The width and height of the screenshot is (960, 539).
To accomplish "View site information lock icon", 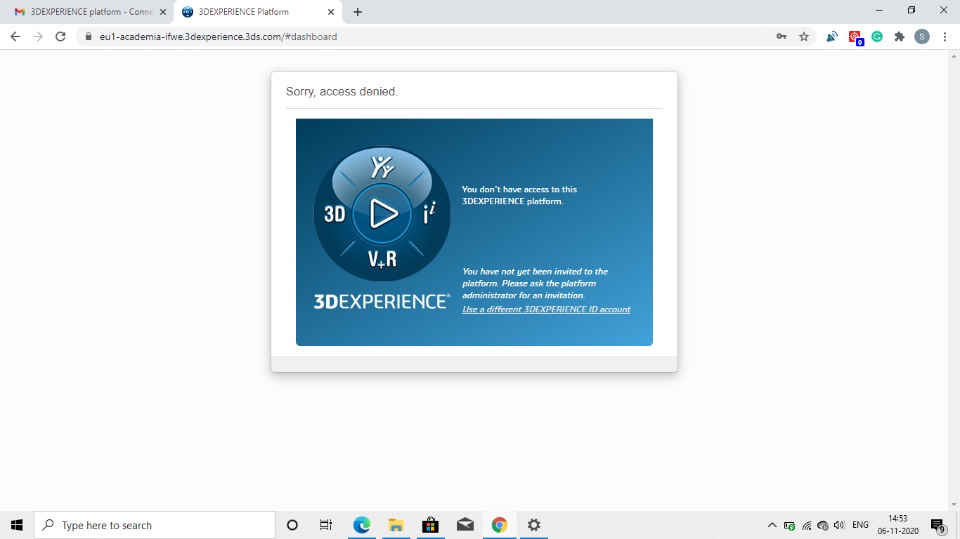I will coord(88,37).
